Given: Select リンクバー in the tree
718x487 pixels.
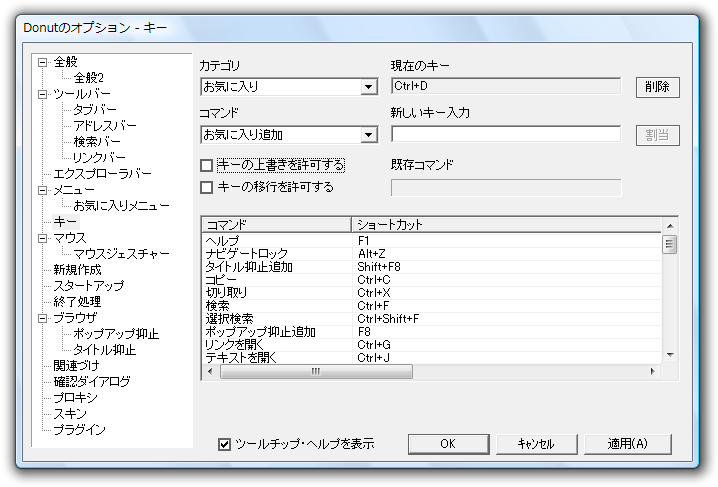Looking at the screenshot, I should click(99, 158).
